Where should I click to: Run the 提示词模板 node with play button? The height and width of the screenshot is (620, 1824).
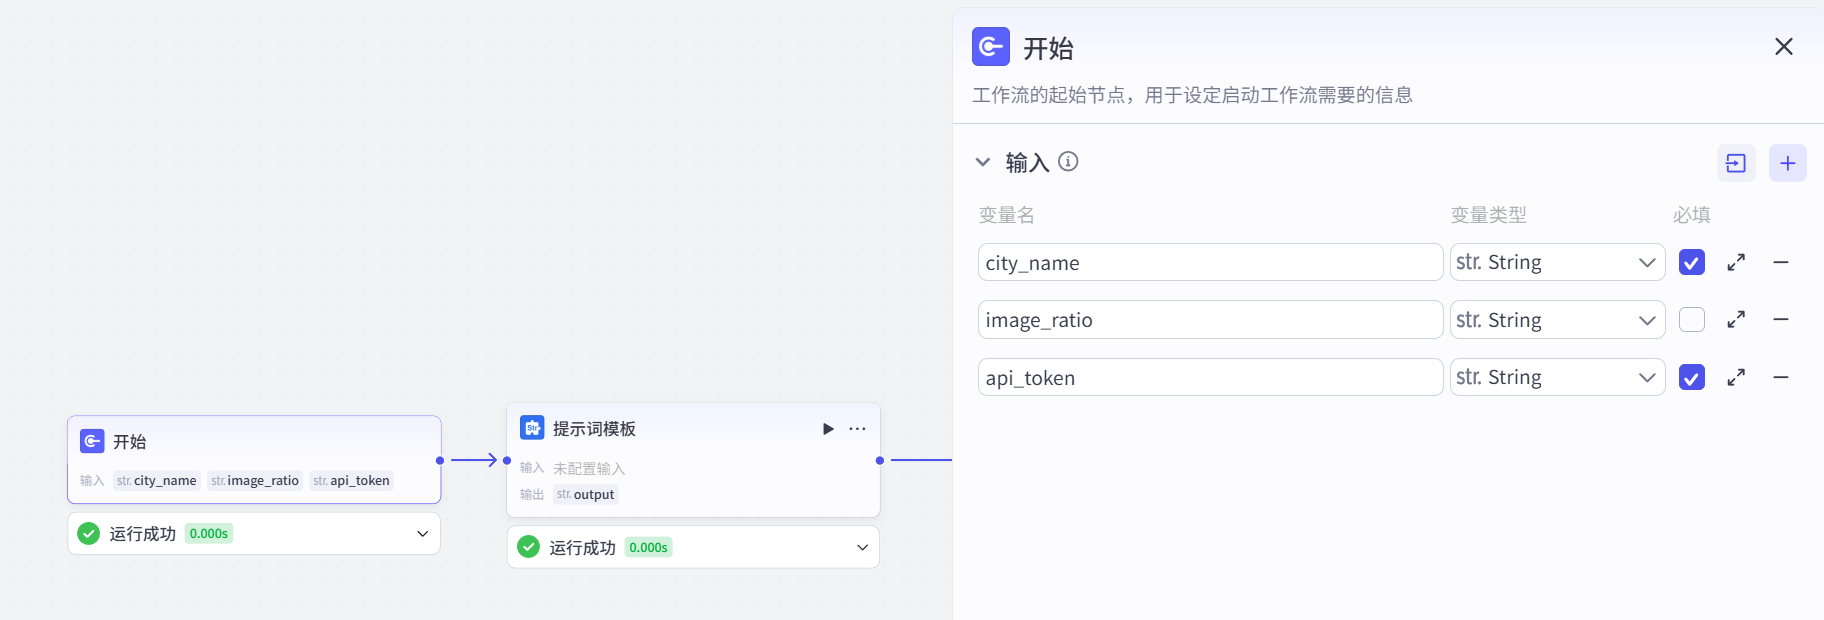point(828,429)
